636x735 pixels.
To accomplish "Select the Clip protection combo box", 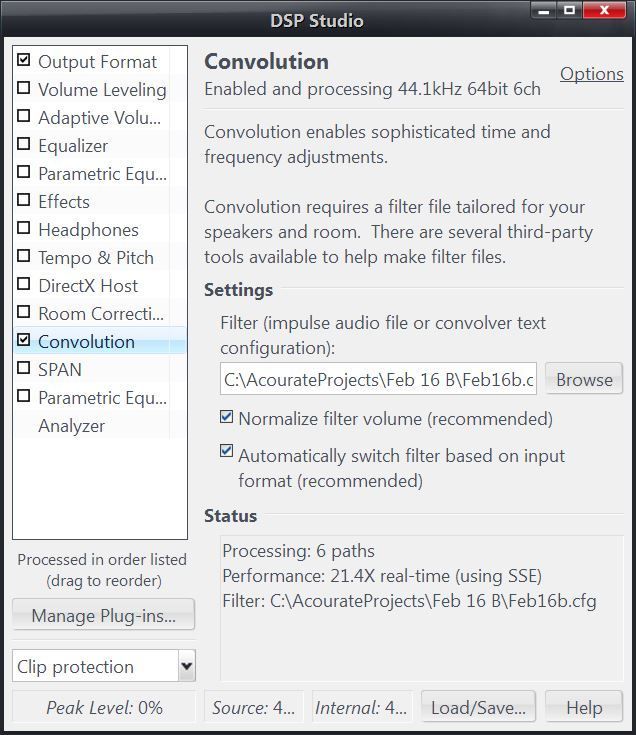I will (x=104, y=666).
